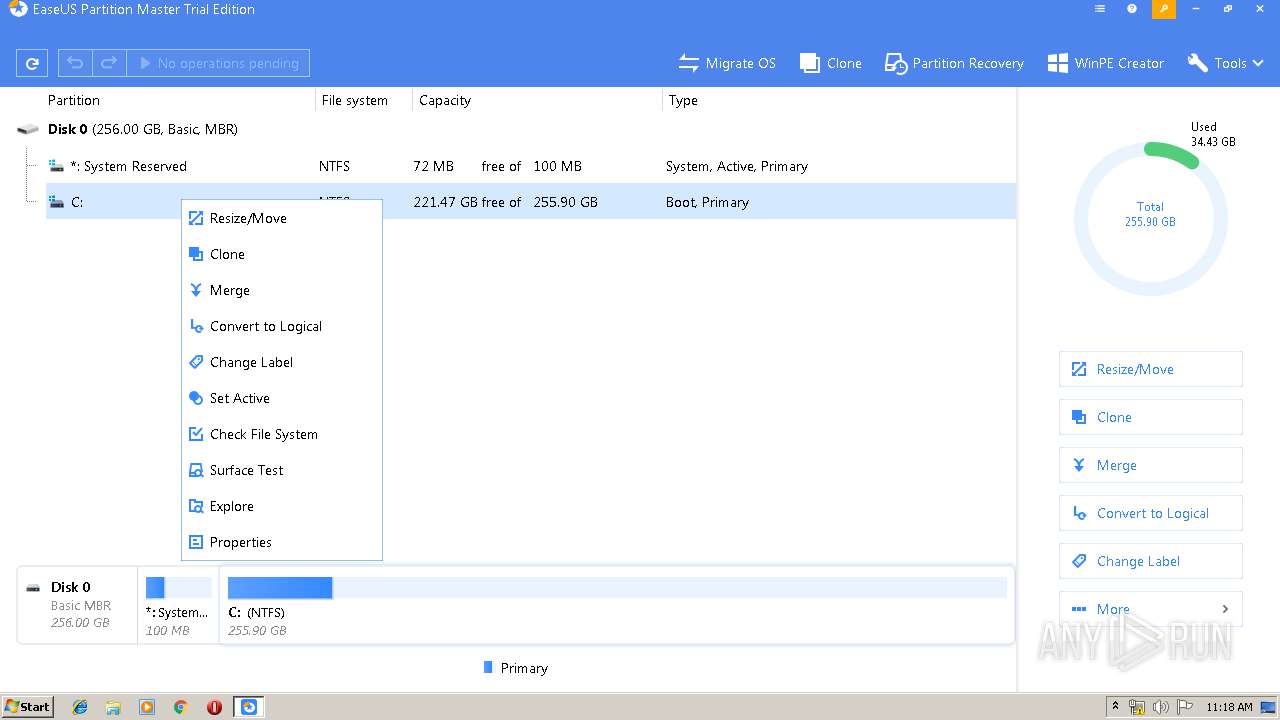1280x720 pixels.
Task: Click Clone button in right panel
Action: (x=1150, y=417)
